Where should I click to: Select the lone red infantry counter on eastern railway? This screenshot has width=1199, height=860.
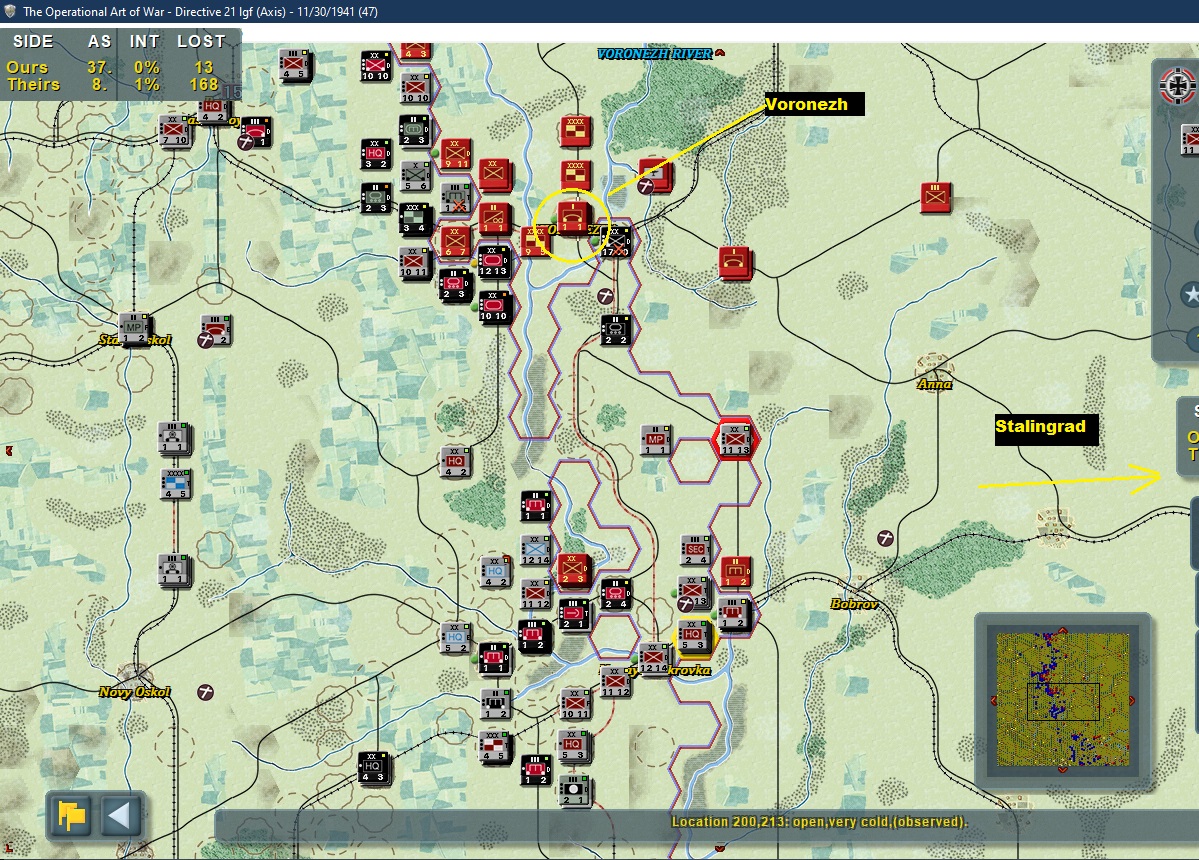tap(935, 197)
